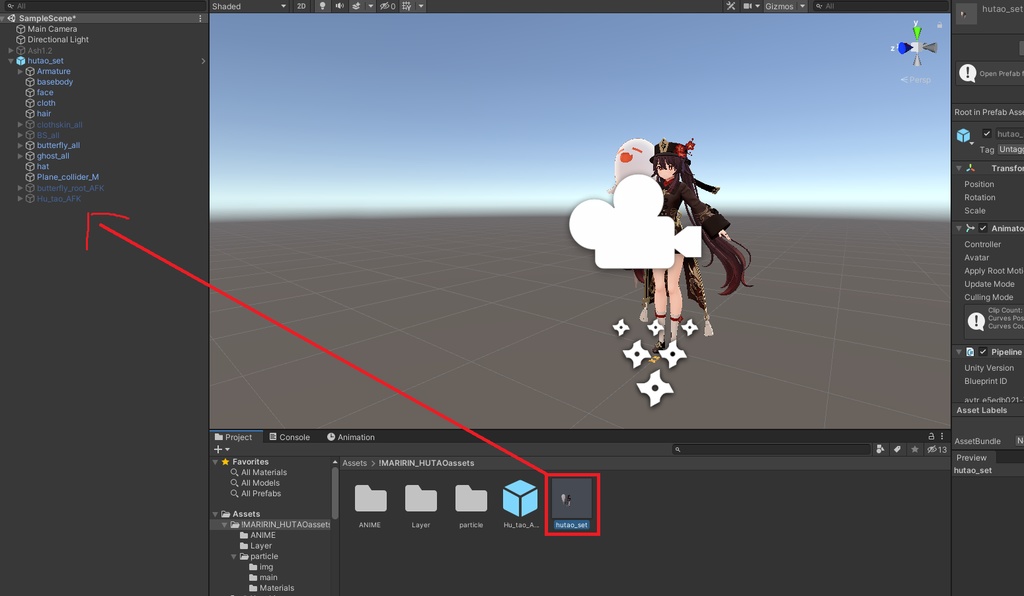The width and height of the screenshot is (1024, 596).
Task: Open the camera preview icon in toolbar
Action: point(748,6)
